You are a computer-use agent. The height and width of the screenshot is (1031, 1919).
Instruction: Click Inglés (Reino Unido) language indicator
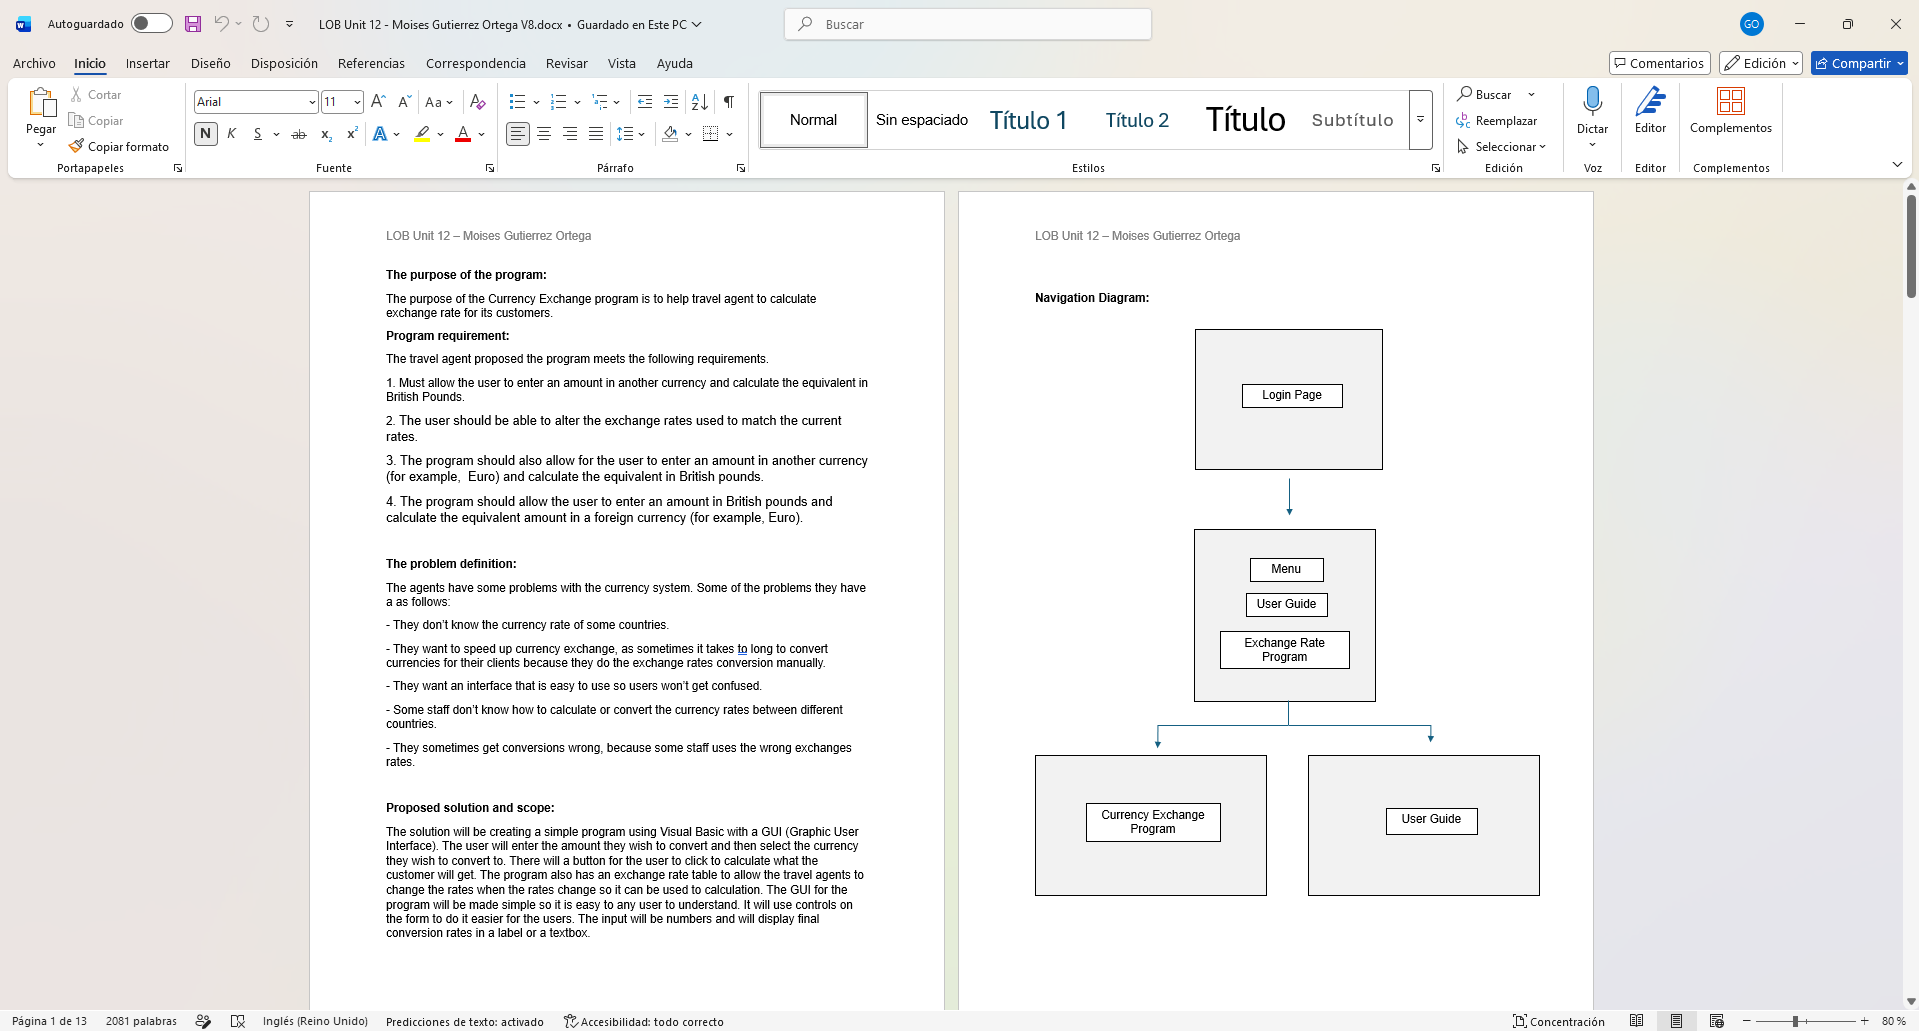pyautogui.click(x=315, y=1021)
